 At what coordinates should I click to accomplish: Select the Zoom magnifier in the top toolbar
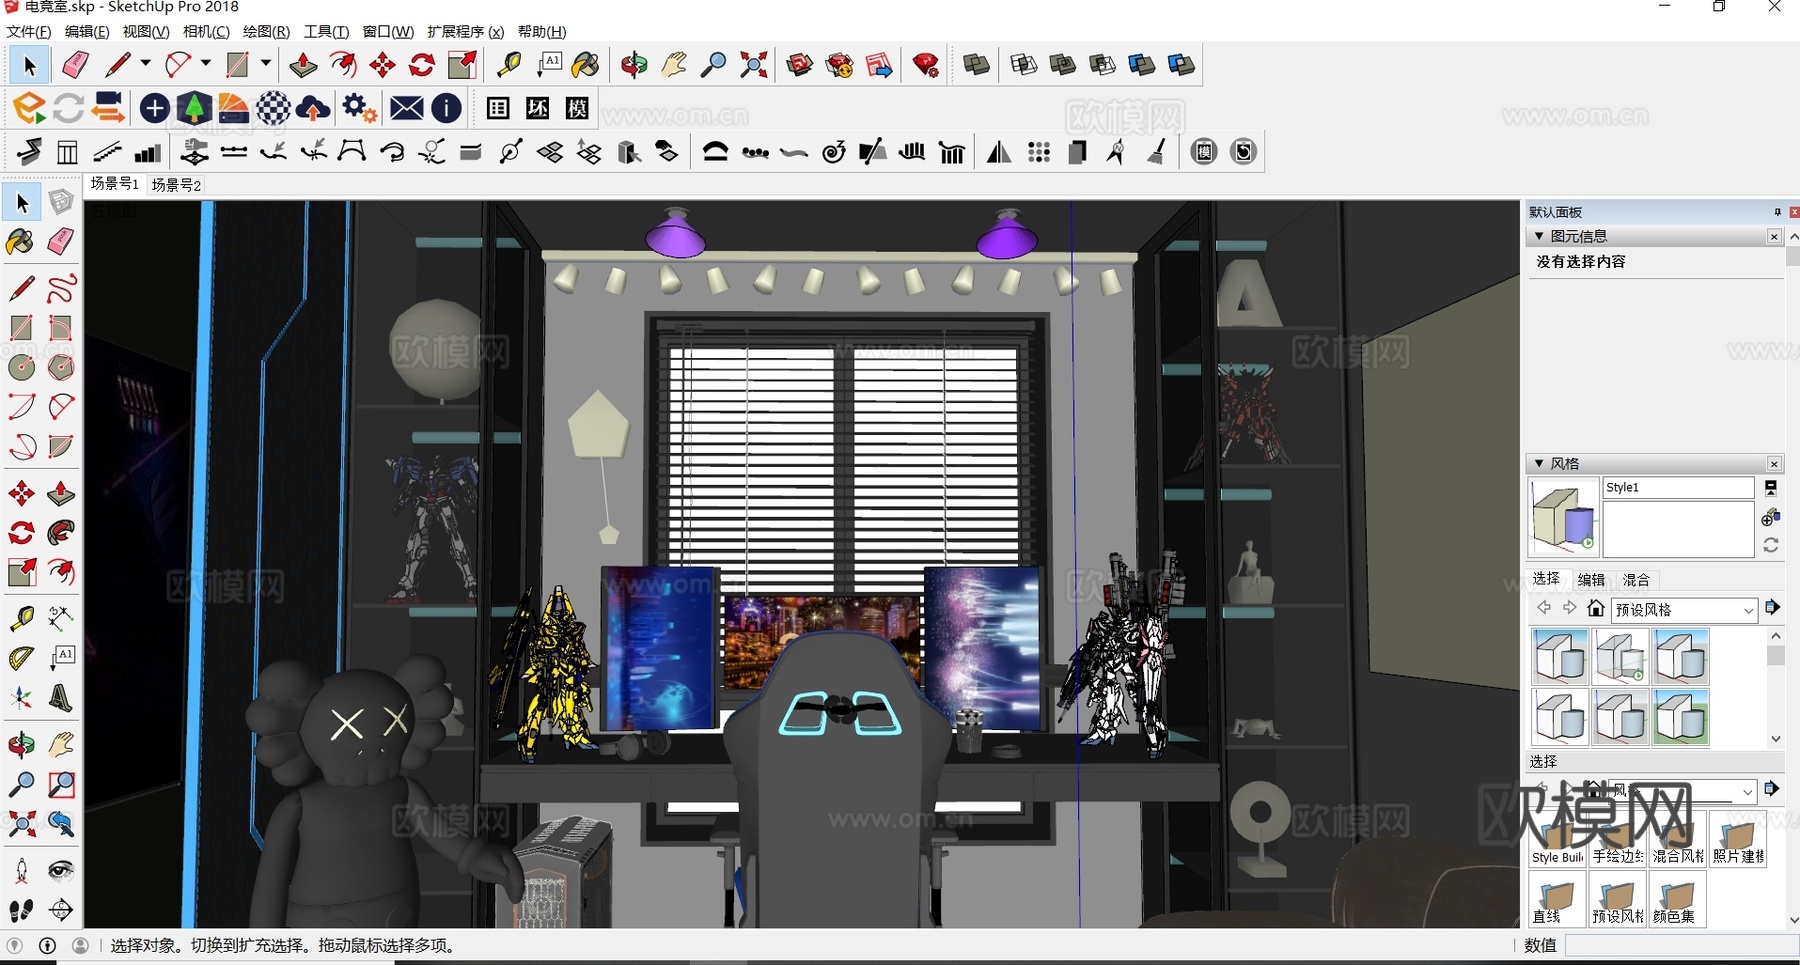713,66
